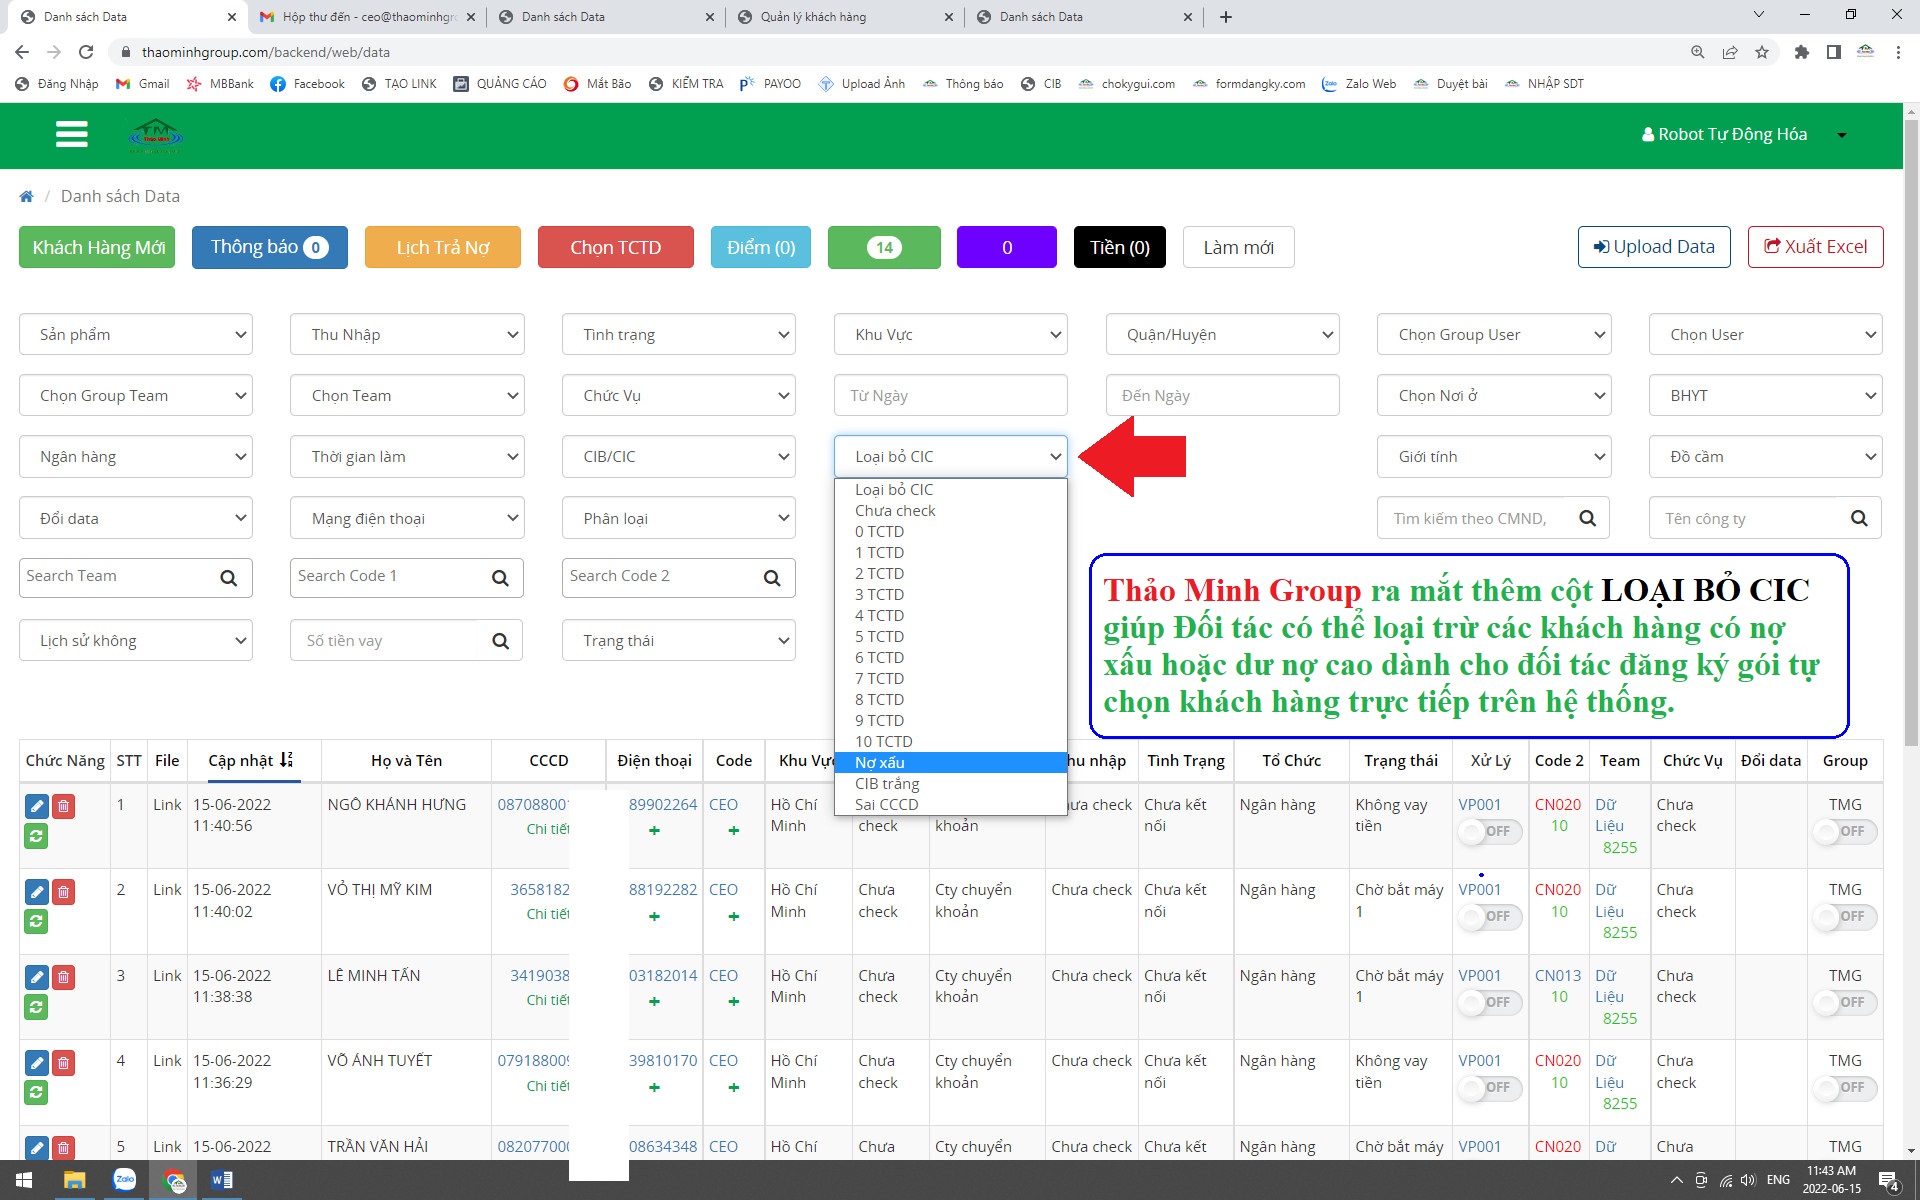Expand the Sản phẩm dropdown
The image size is (1920, 1200).
tap(136, 335)
